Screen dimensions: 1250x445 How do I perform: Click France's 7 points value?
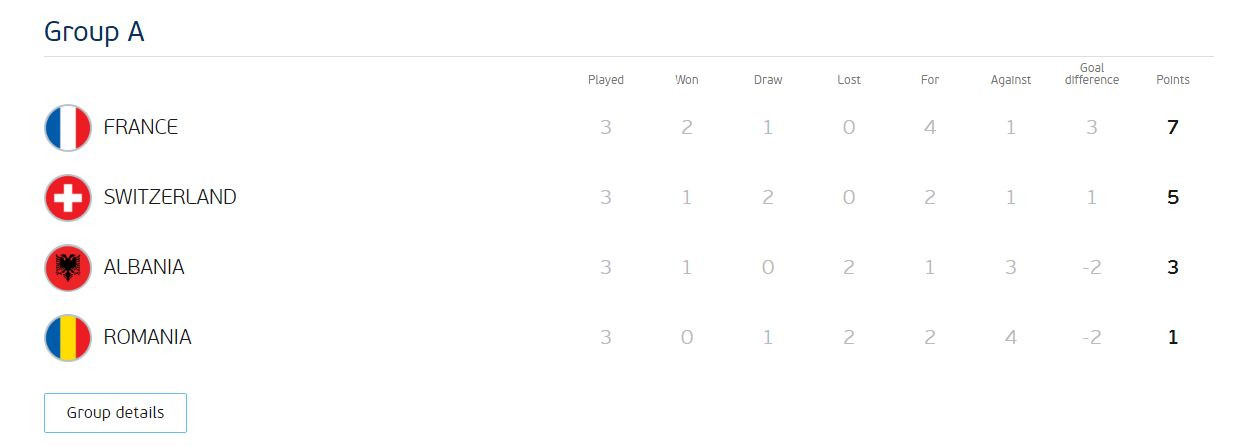[1173, 128]
